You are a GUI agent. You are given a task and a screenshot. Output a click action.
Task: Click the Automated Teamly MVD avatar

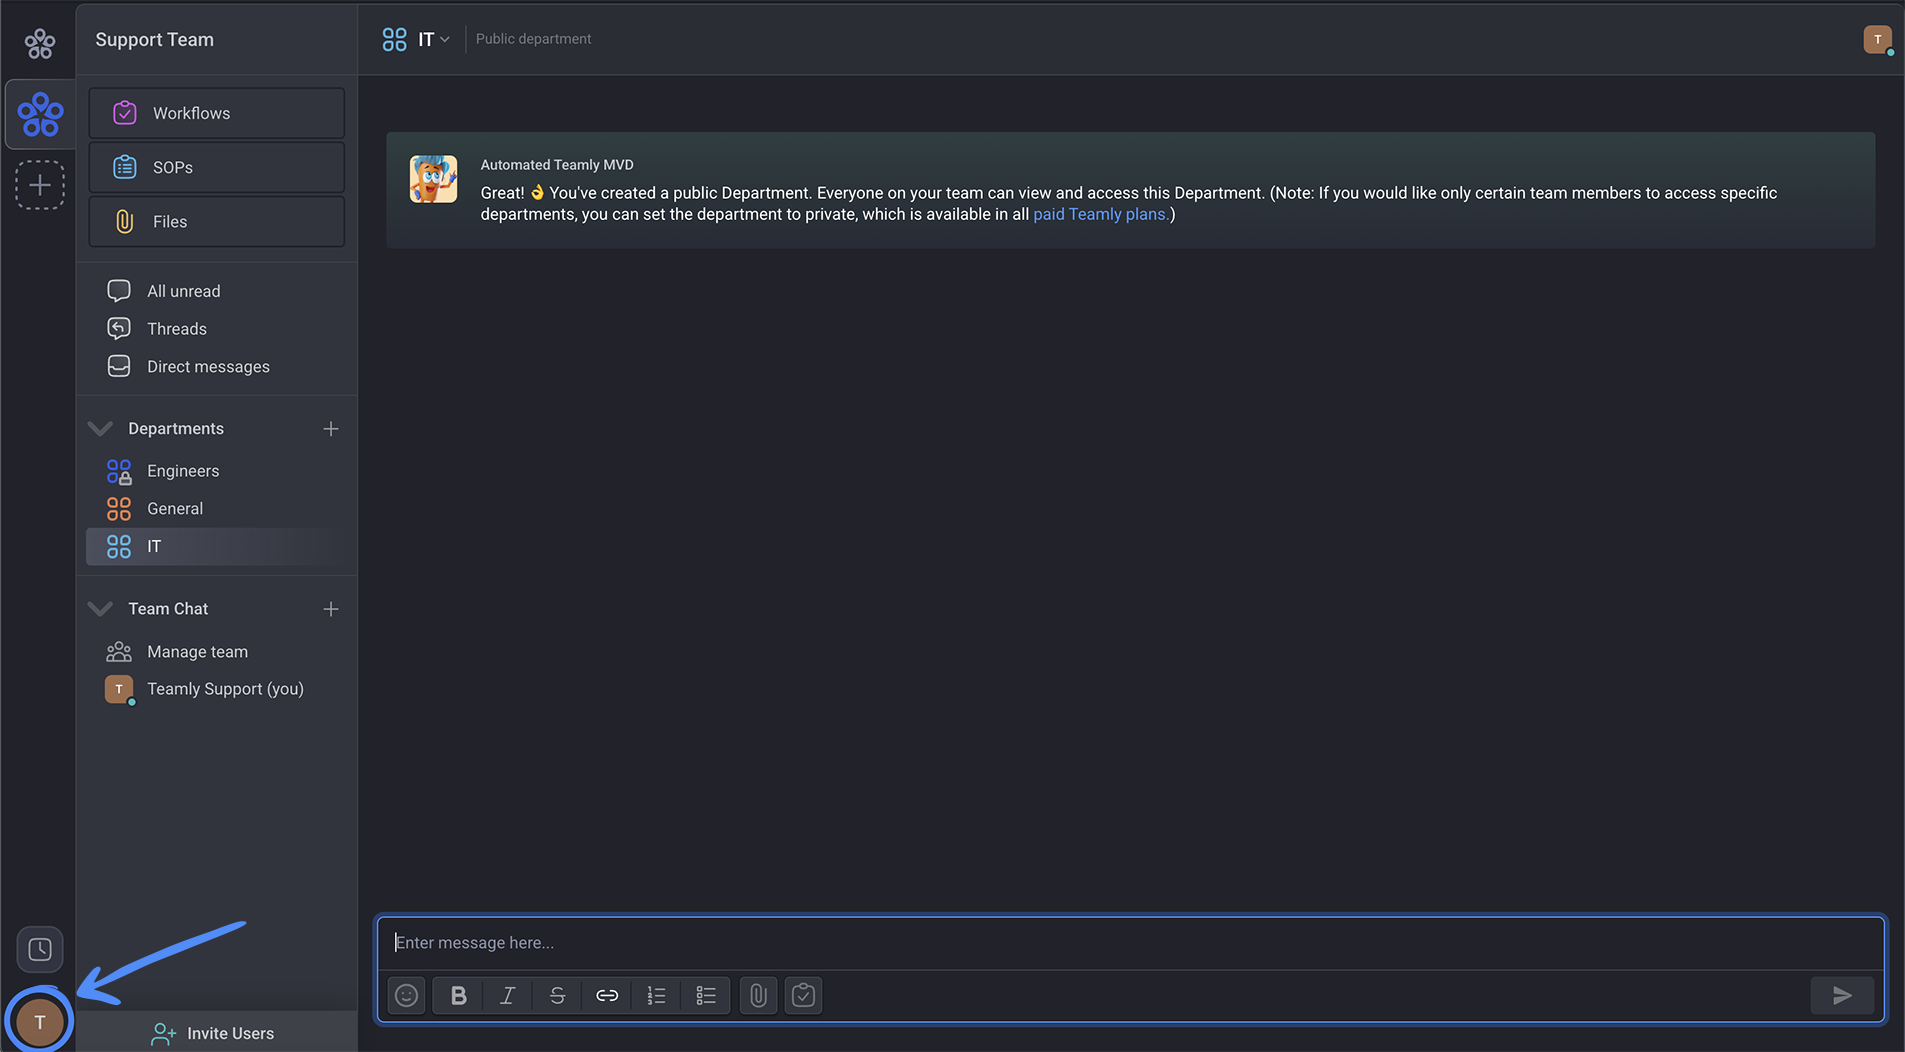[x=433, y=179]
